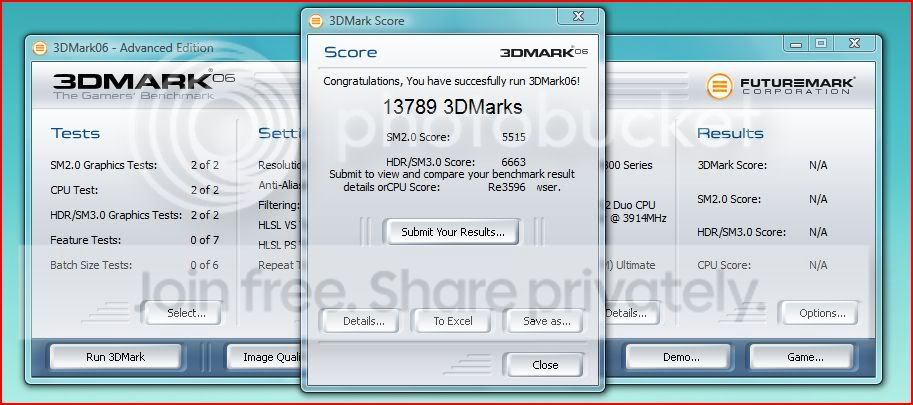Click the @ 3914MHz CPU speed text
The height and width of the screenshot is (405, 913).
pyautogui.click(x=638, y=219)
